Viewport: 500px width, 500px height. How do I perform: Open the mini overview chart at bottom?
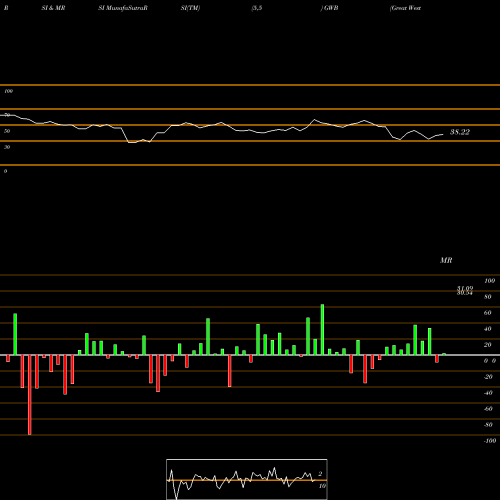[247, 479]
